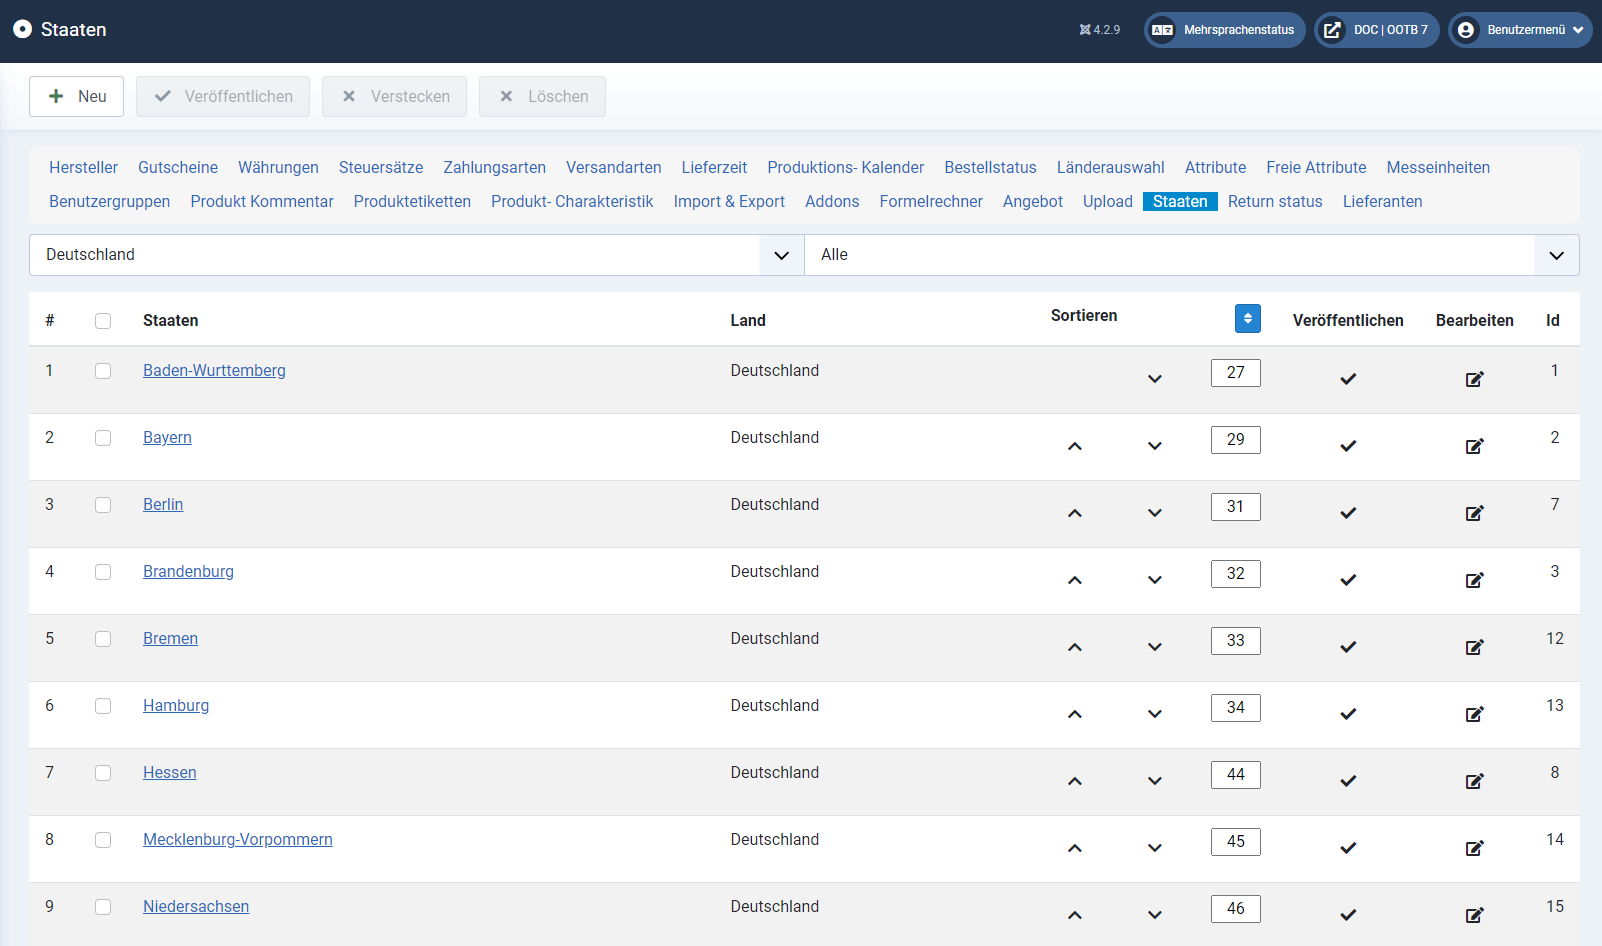Click edit icon for Brandenburg
1602x946 pixels.
pos(1474,580)
